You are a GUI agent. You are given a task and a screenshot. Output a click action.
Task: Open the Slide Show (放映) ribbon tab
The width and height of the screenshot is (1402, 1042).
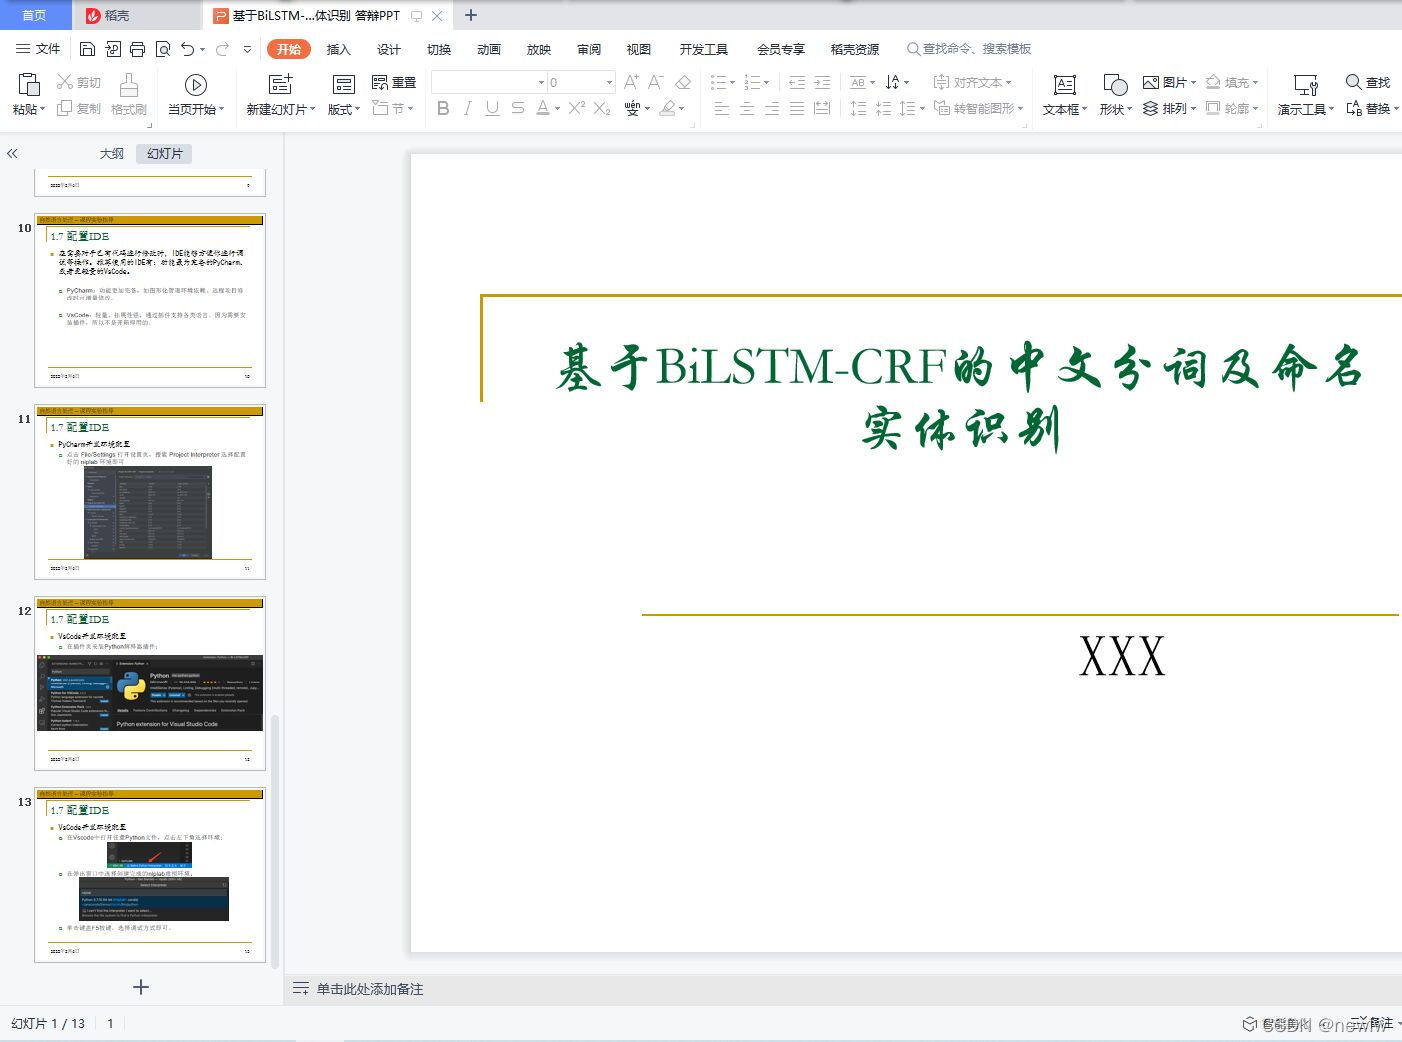pos(539,49)
